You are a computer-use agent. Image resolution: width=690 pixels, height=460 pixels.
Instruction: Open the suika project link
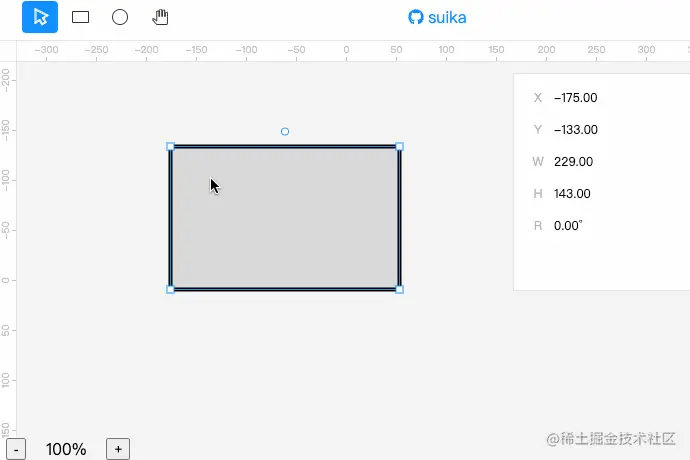[447, 18]
